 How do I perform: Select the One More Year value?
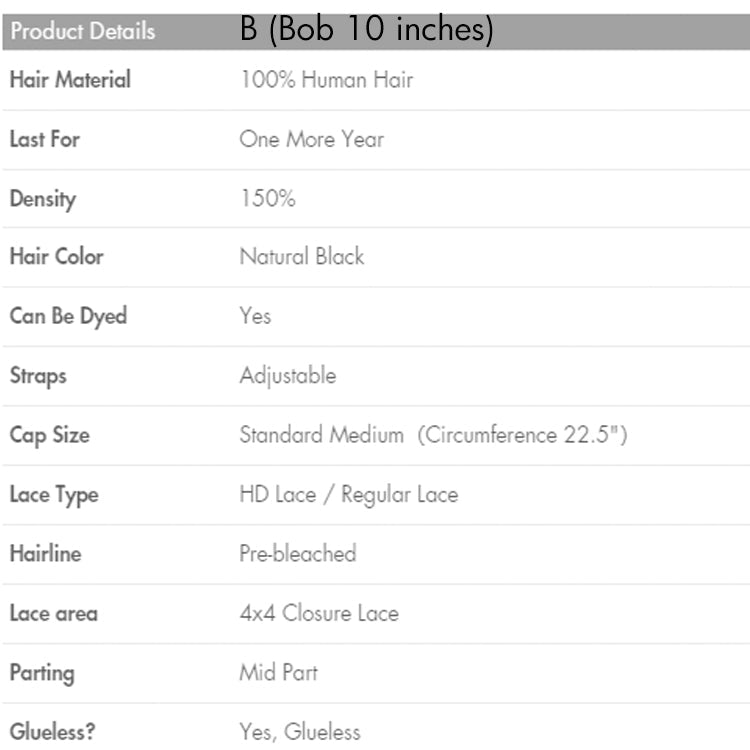click(x=311, y=139)
